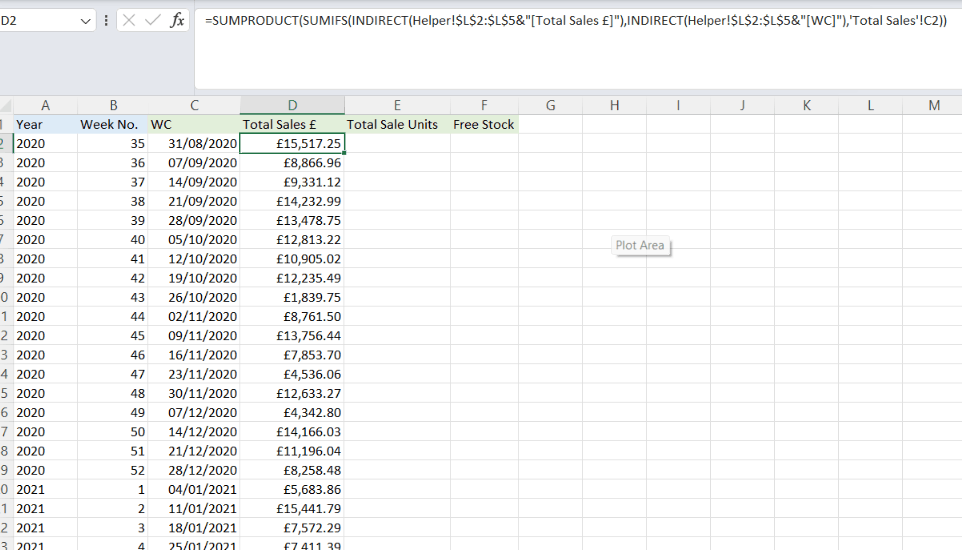Select the date cell 07/09/2020

pyautogui.click(x=194, y=163)
